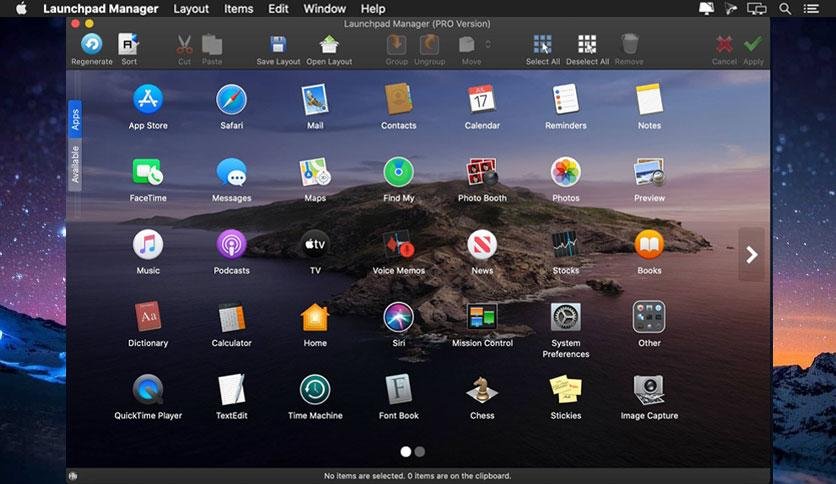The width and height of the screenshot is (836, 484).
Task: Select the Contacts icon
Action: tap(399, 100)
